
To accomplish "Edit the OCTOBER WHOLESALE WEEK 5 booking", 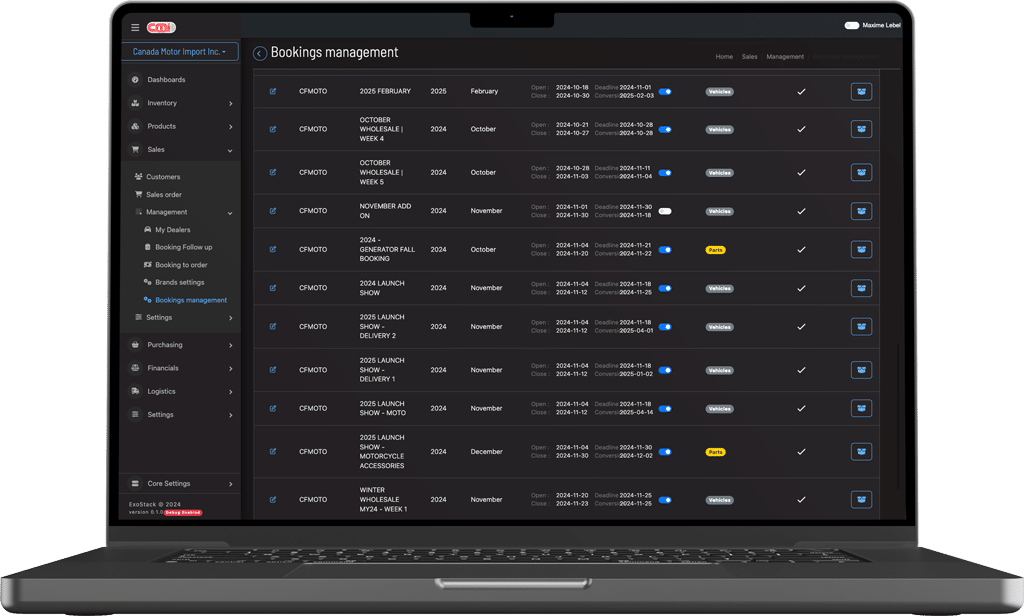I will [x=273, y=172].
